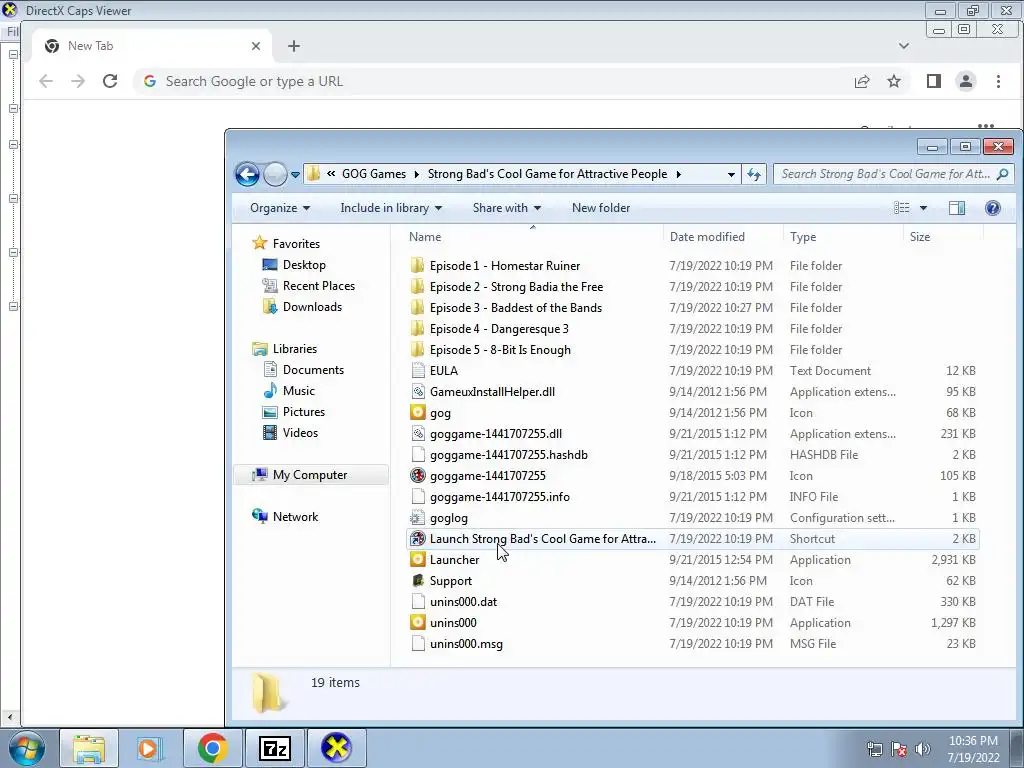The image size is (1024, 768).
Task: Click the volume speaker tray icon
Action: point(923,748)
